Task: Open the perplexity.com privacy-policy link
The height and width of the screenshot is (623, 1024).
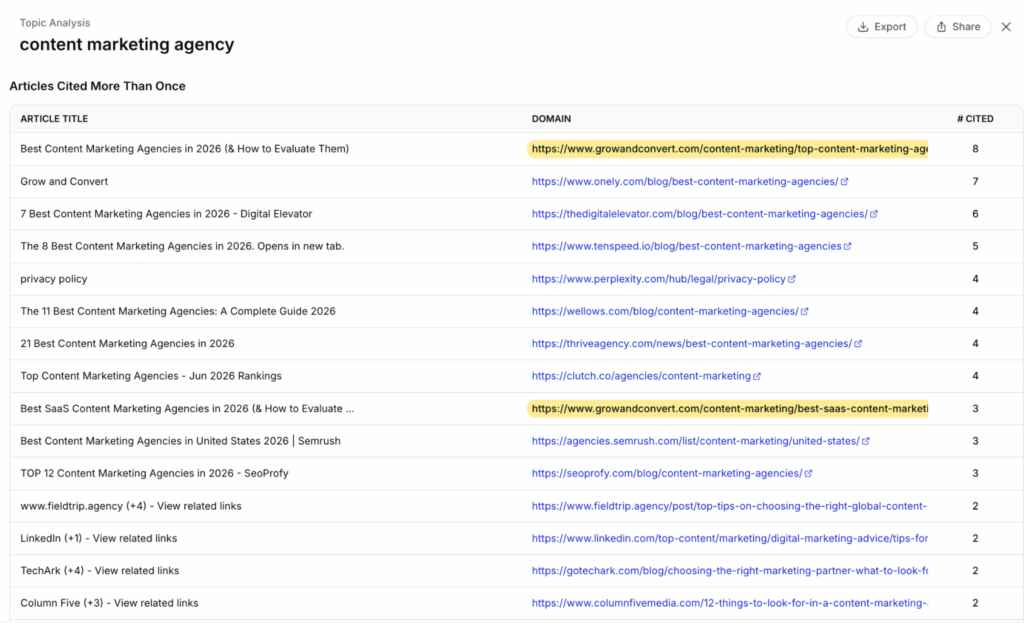Action: click(x=658, y=279)
